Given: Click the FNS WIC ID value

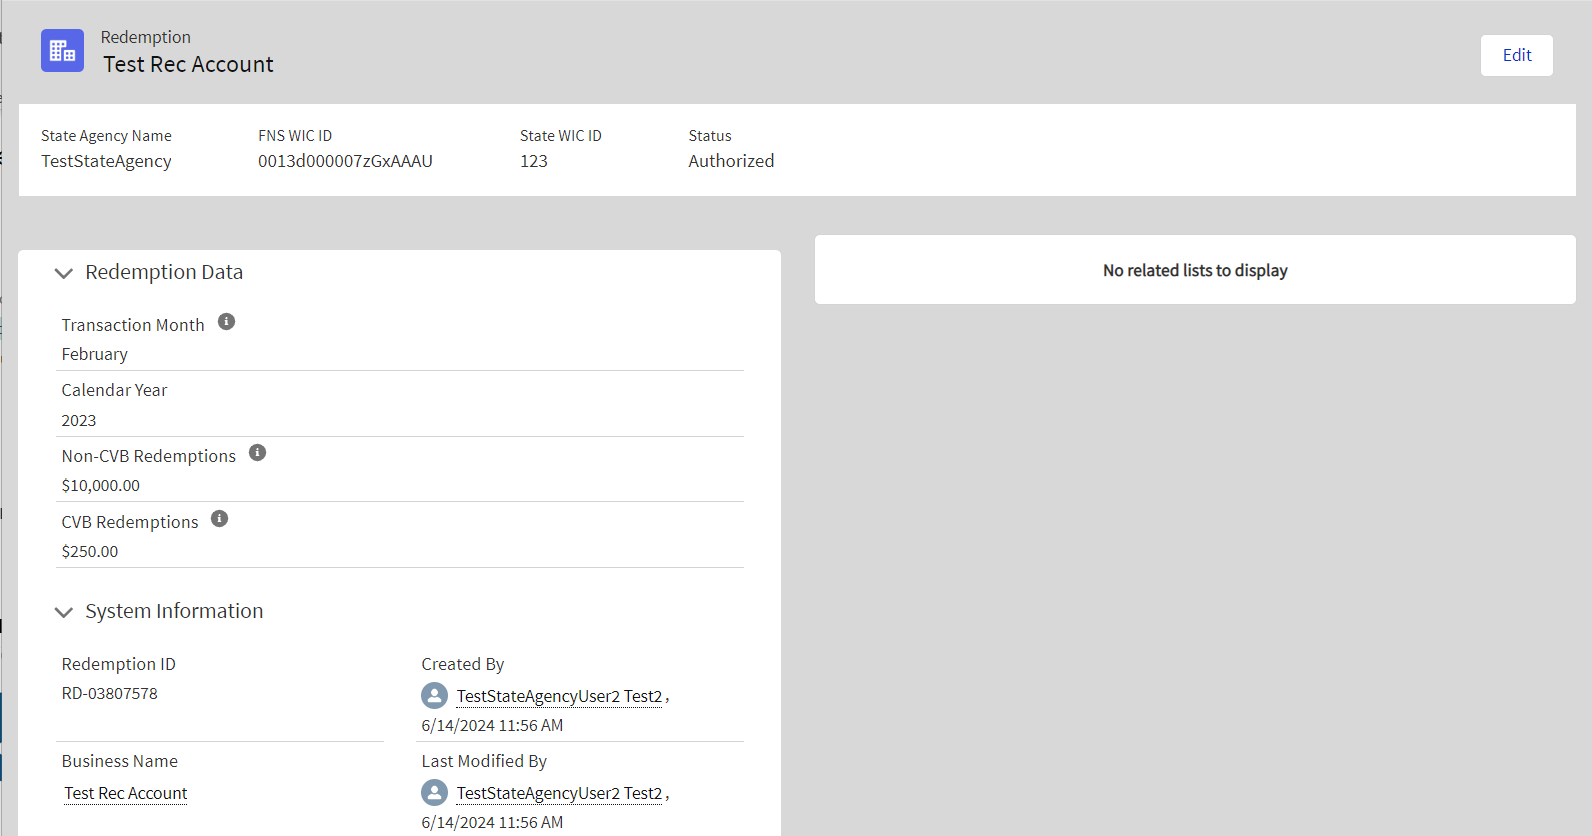Looking at the screenshot, I should [x=345, y=161].
